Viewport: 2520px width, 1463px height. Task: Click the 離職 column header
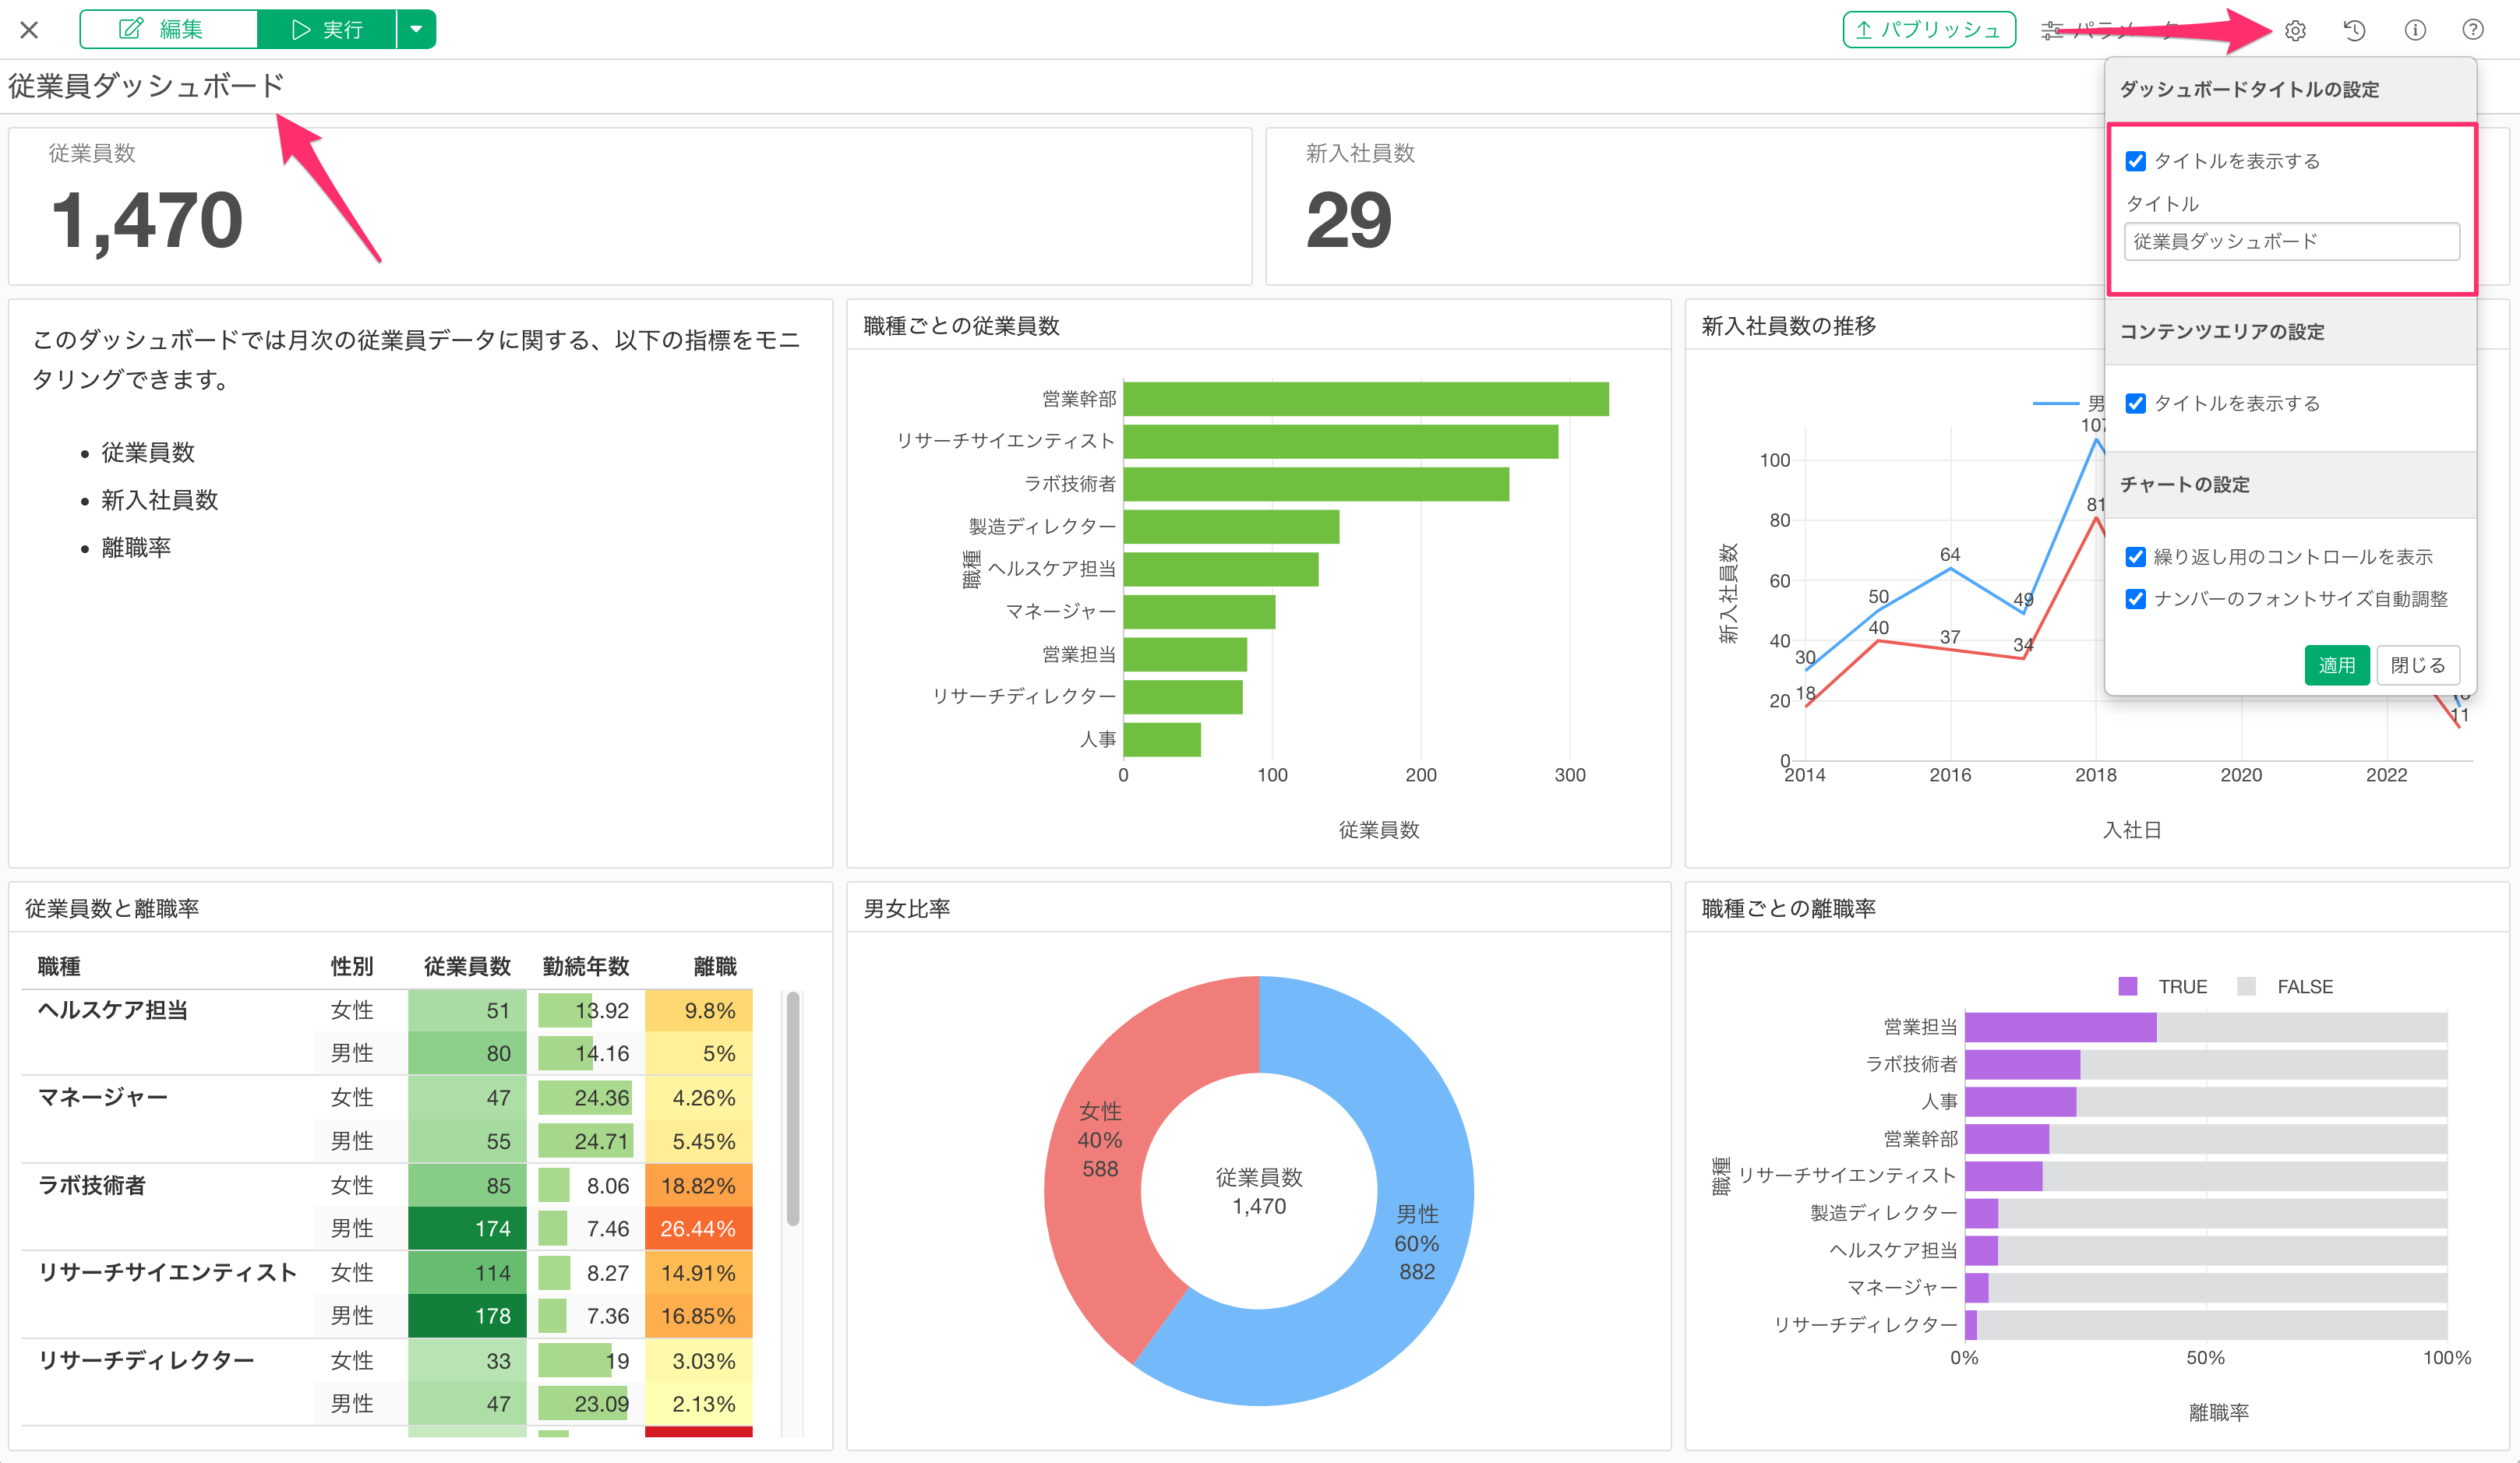tap(714, 966)
